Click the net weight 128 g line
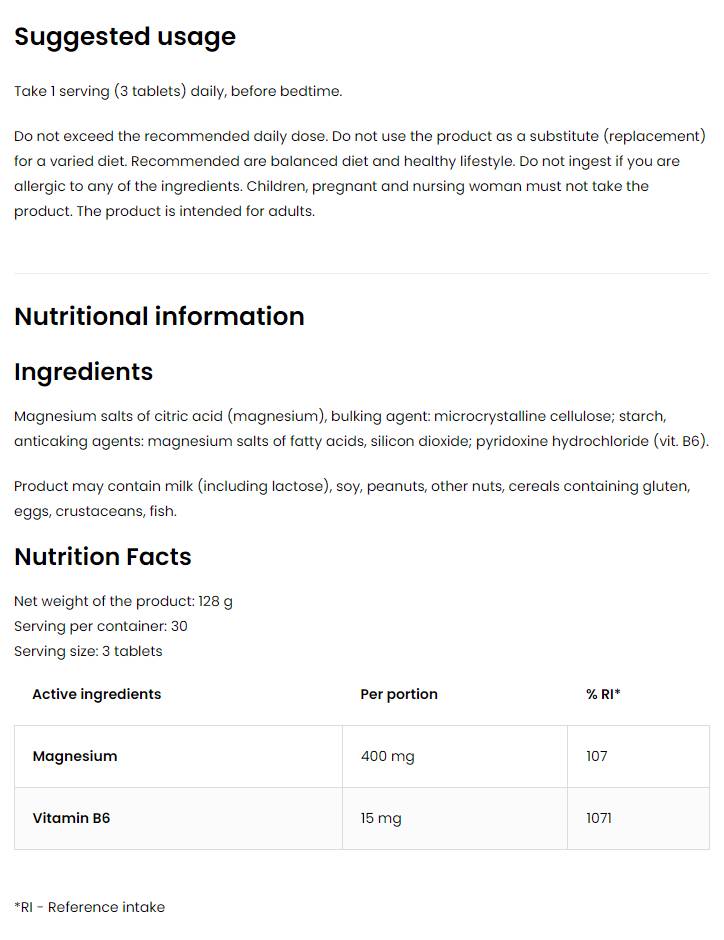The height and width of the screenshot is (940, 724). click(x=123, y=601)
